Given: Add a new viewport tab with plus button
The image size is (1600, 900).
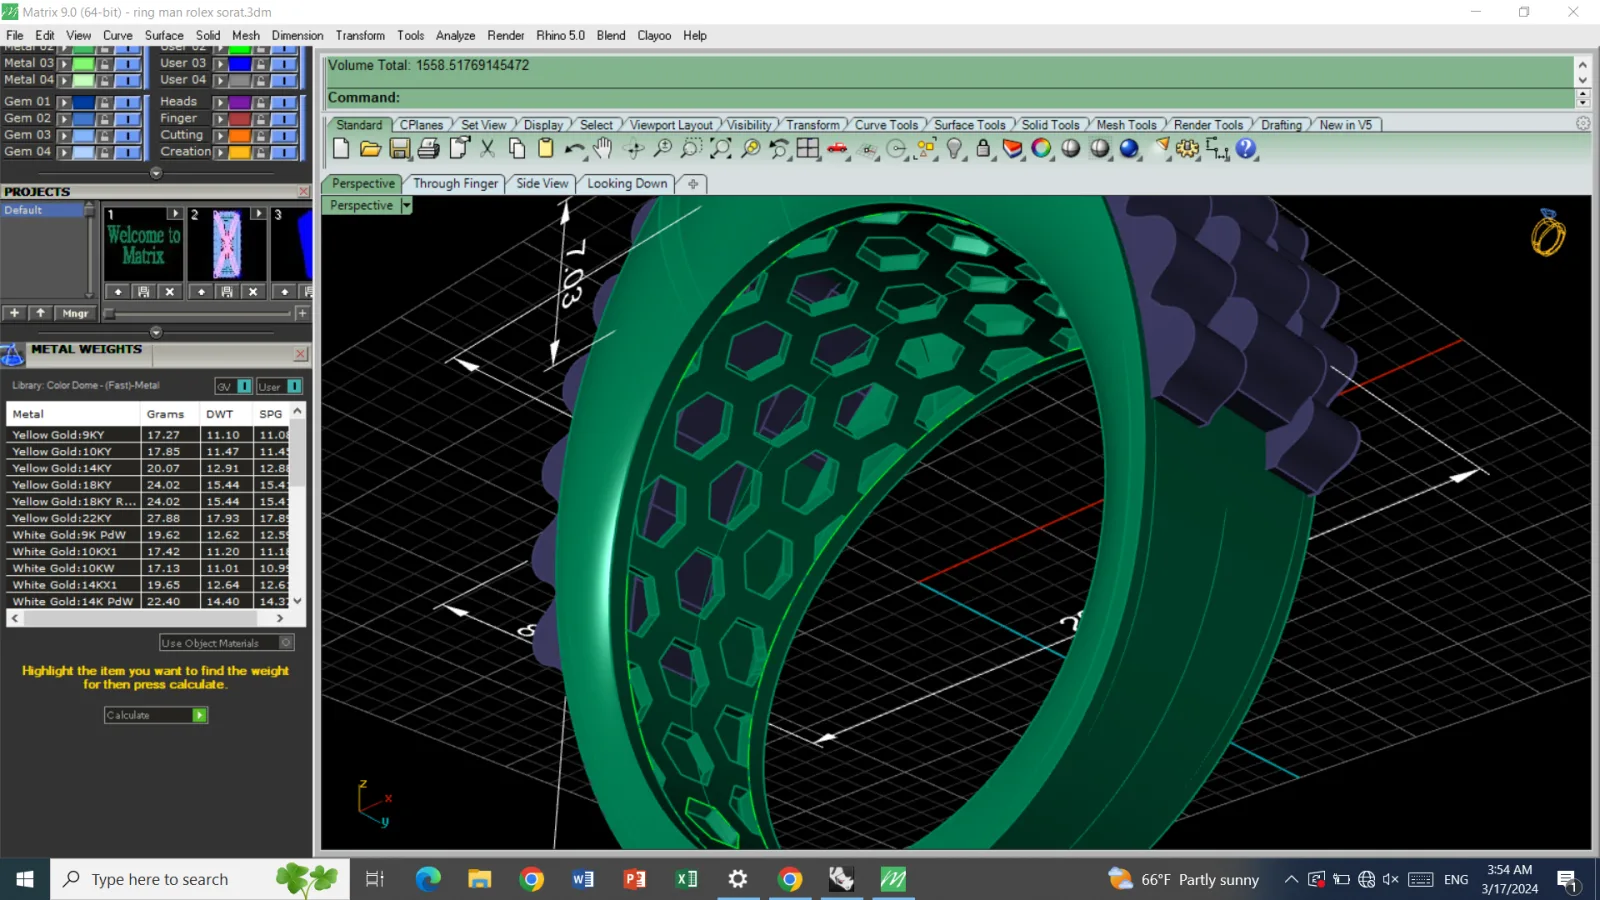Looking at the screenshot, I should 693,184.
